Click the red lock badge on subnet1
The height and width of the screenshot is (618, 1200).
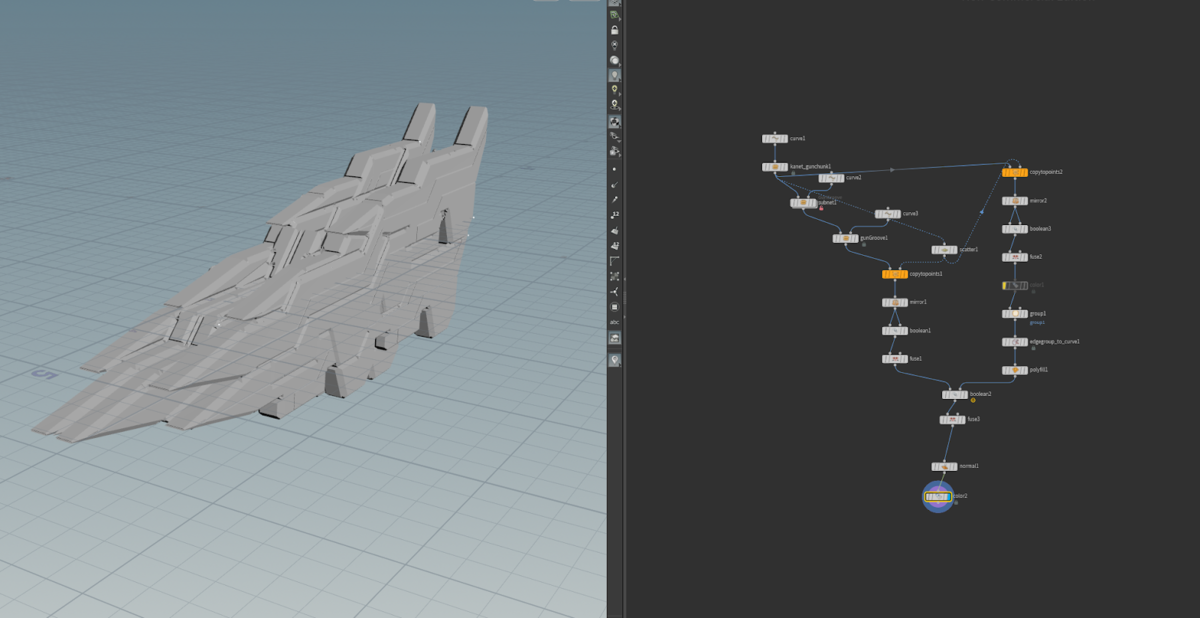point(821,208)
